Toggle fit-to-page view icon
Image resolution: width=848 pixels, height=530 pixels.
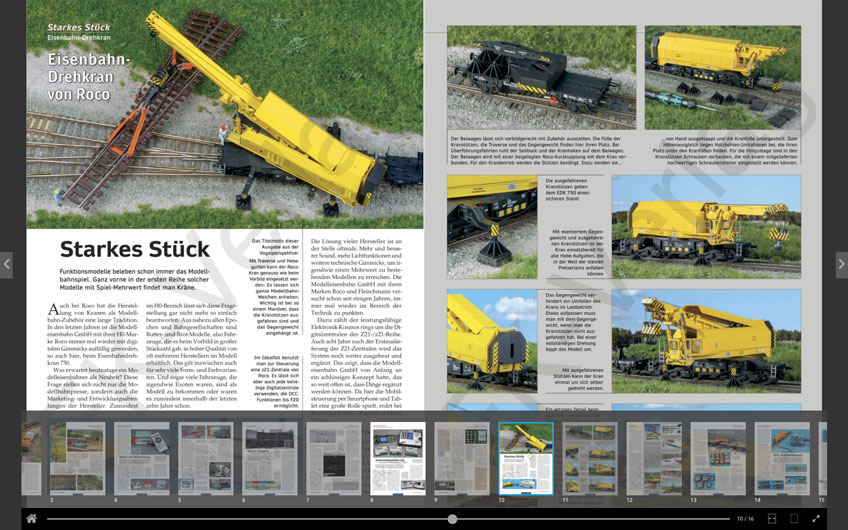[772, 519]
